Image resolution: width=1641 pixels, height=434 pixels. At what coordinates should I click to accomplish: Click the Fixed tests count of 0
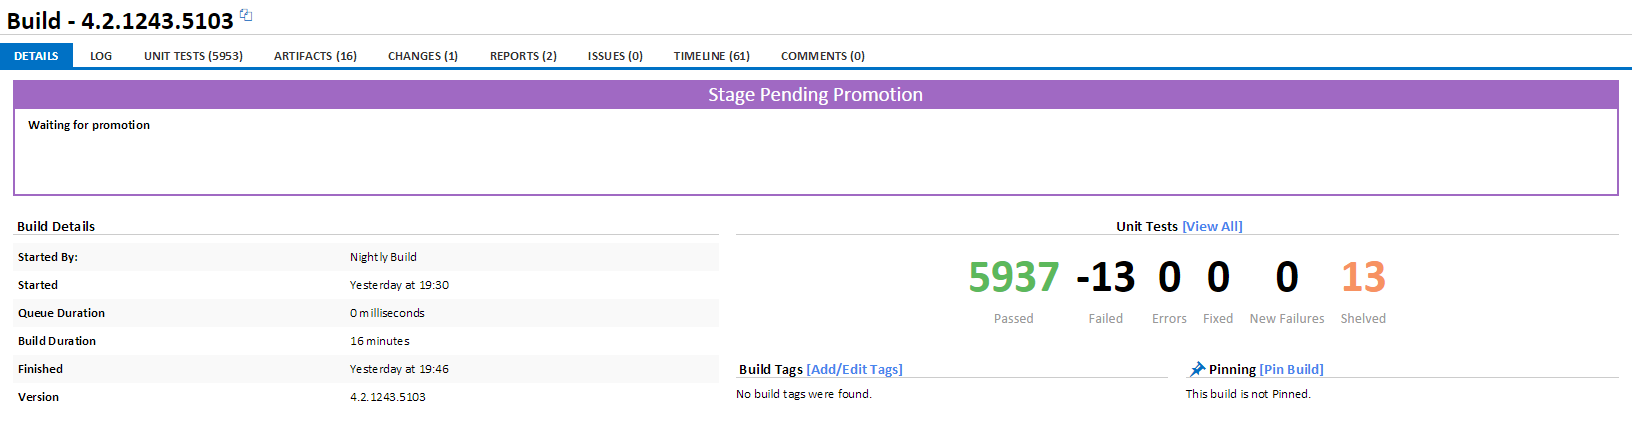1218,277
